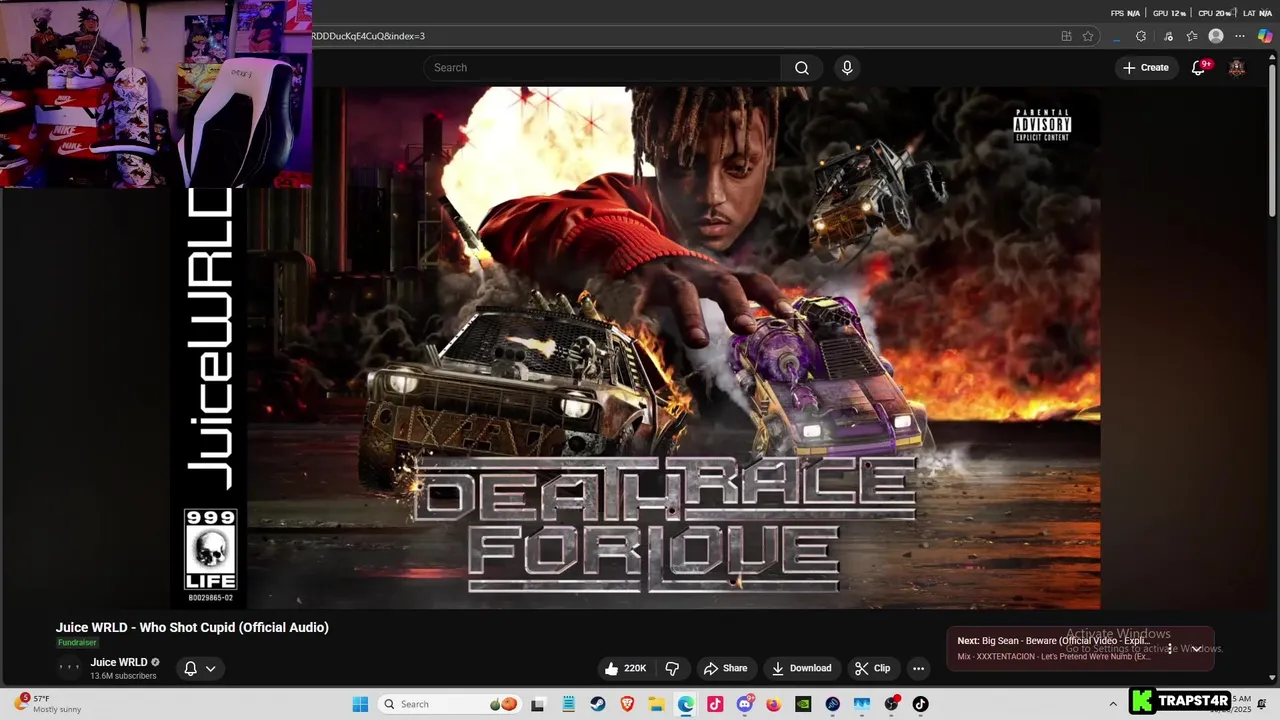Click the Juice WRLD channel avatar
Screen dimensions: 1280x720
pyautogui.click(x=69, y=668)
